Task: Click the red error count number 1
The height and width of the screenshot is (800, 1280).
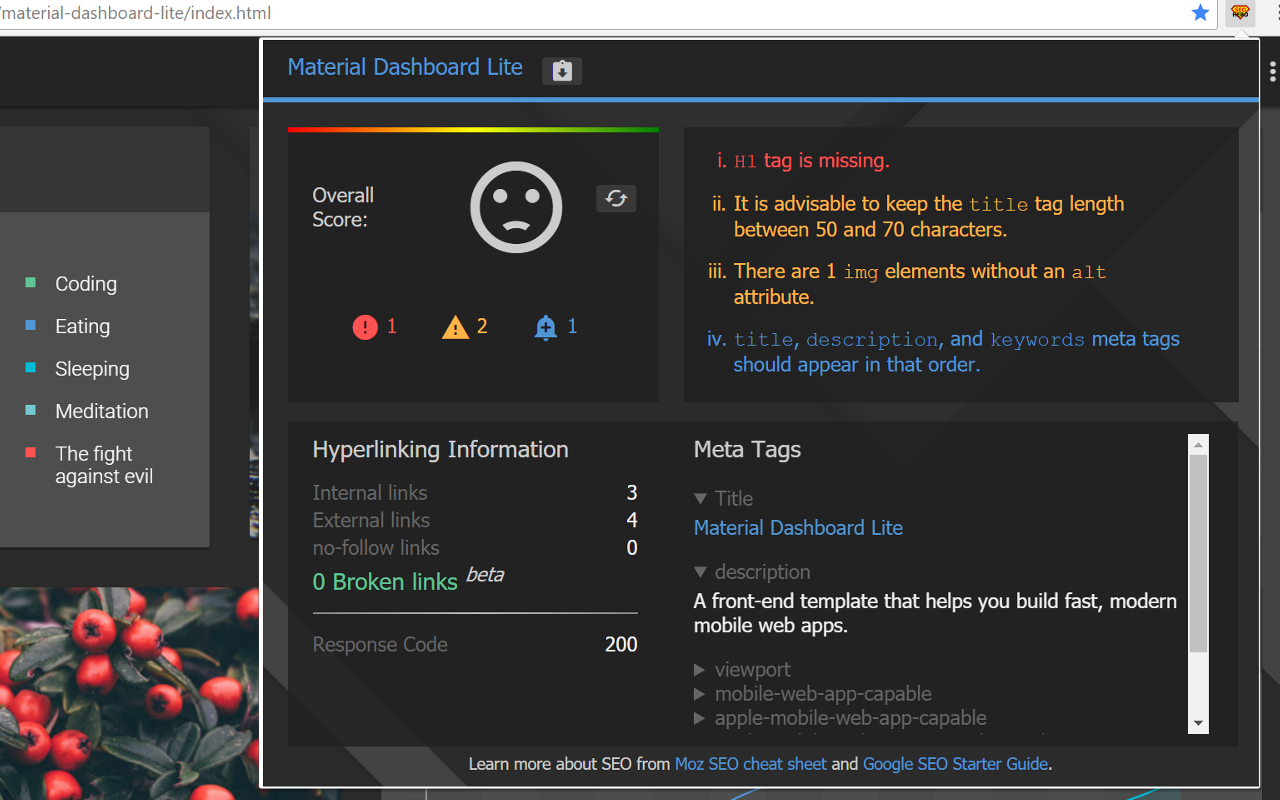Action: pyautogui.click(x=392, y=326)
